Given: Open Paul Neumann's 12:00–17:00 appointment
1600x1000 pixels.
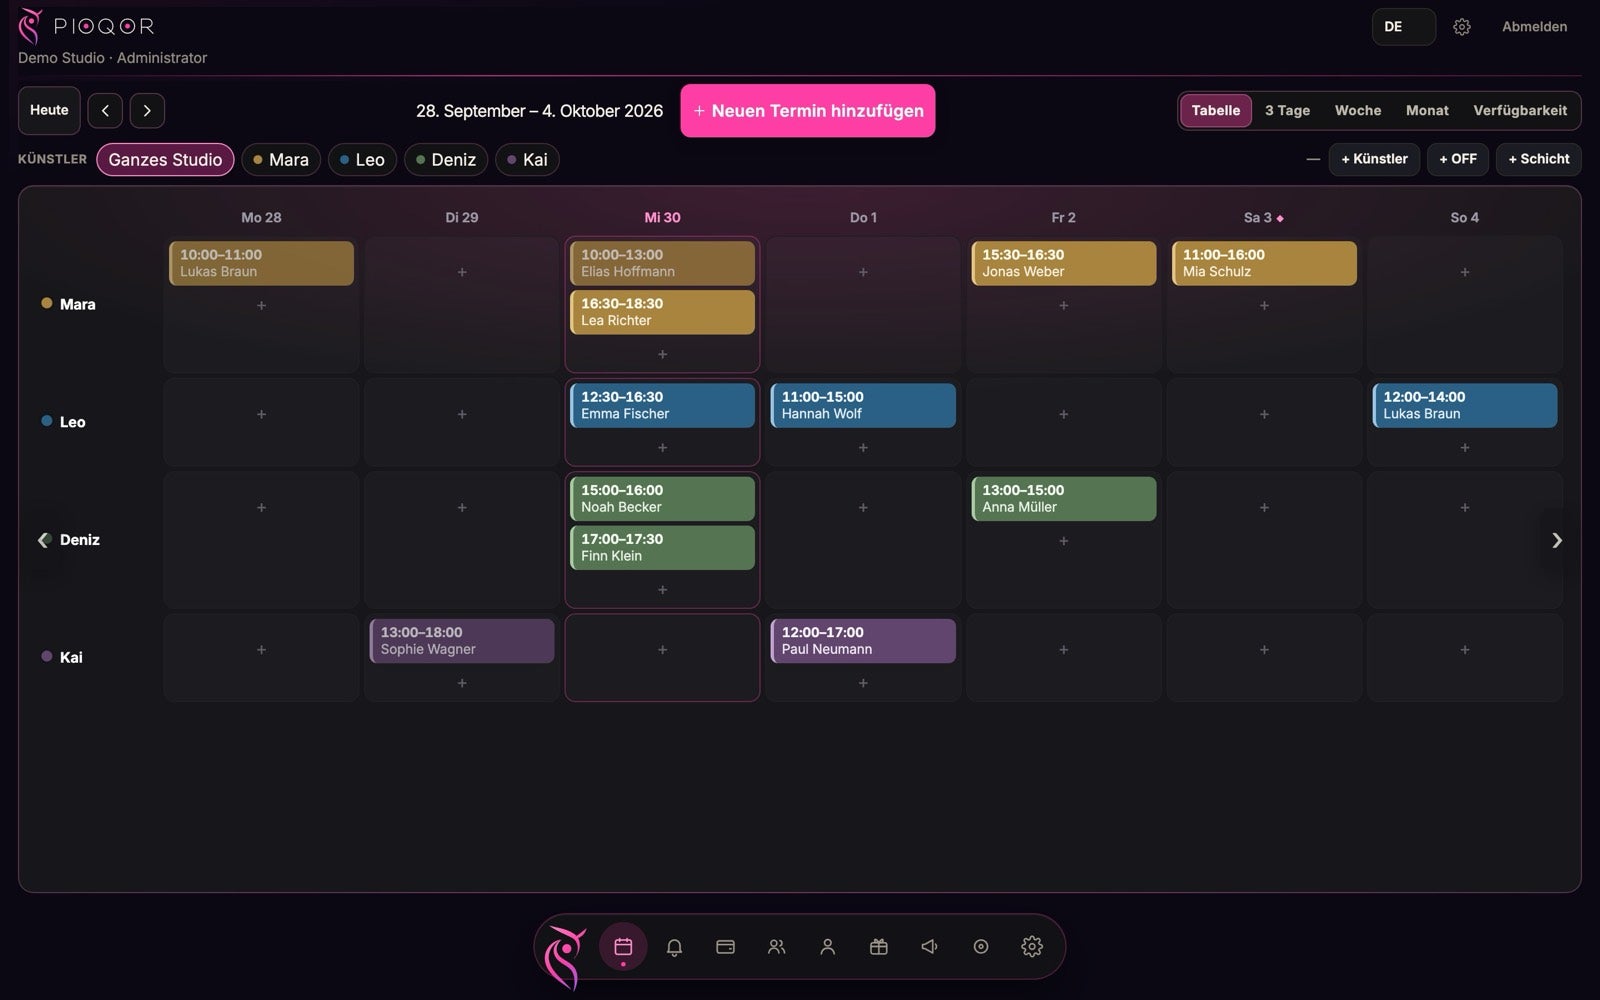Looking at the screenshot, I should (863, 641).
